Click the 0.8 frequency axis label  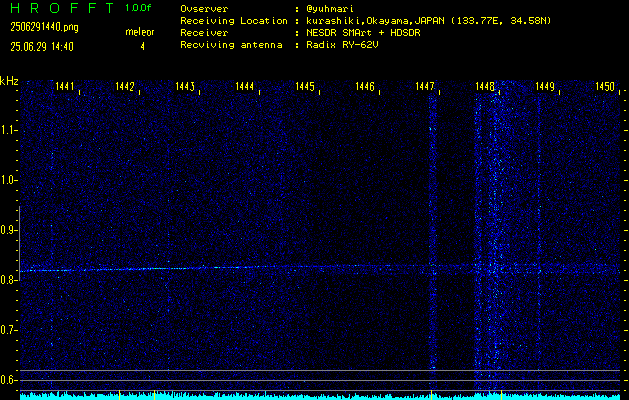tap(8, 280)
